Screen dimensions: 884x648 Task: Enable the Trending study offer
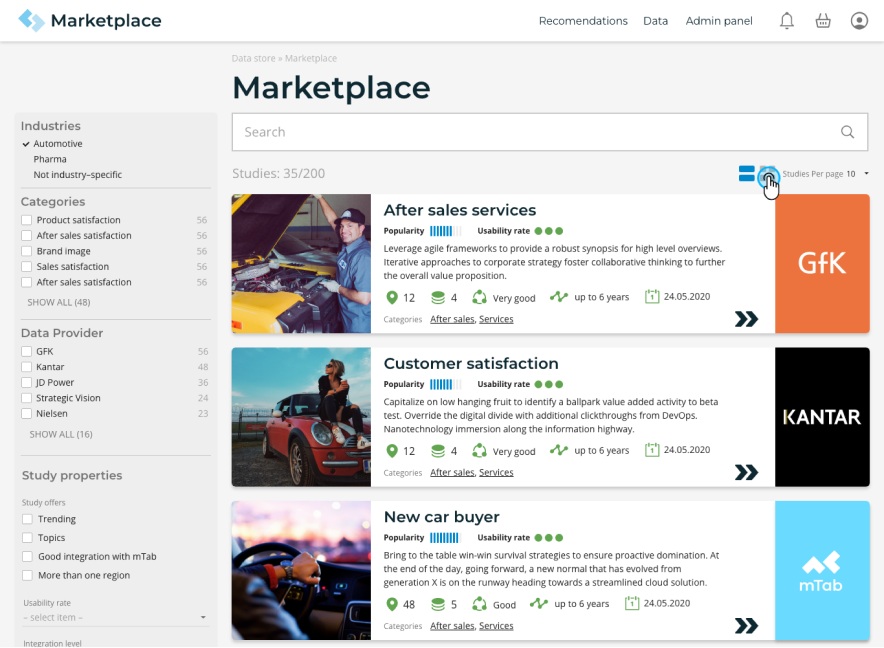(x=27, y=519)
